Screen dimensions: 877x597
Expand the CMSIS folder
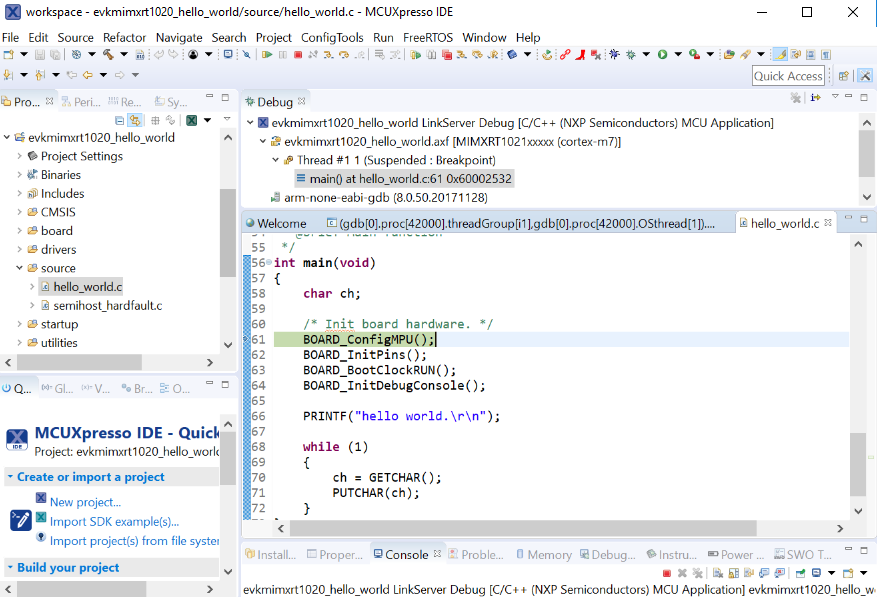click(x=19, y=212)
